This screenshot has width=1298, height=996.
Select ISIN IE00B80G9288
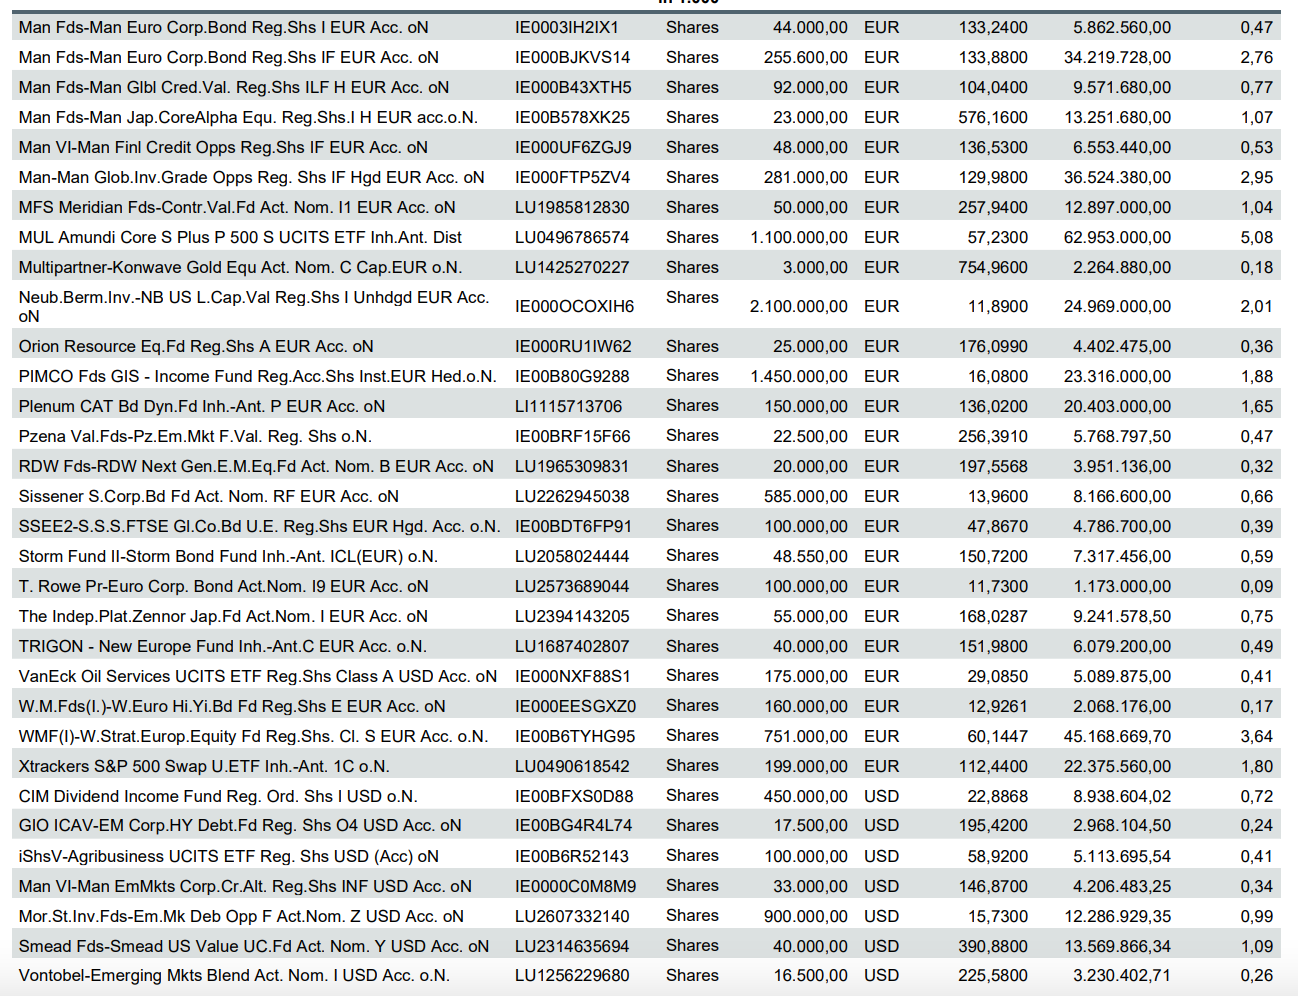coord(573,377)
